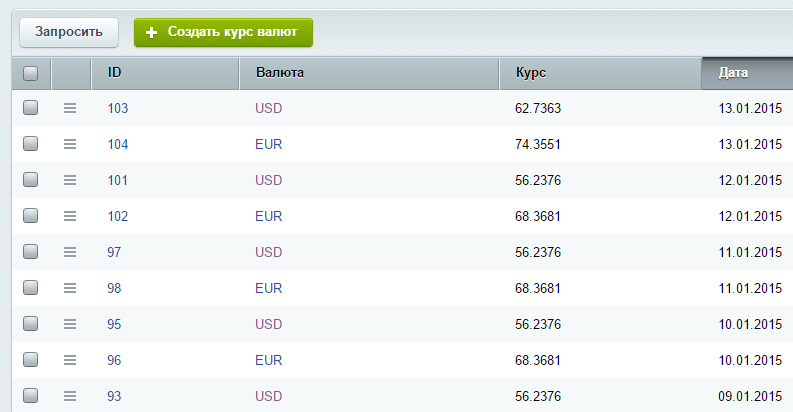Viewport: 793px width, 412px height.
Task: Select the checkbox for row ID 102
Action: click(x=30, y=216)
